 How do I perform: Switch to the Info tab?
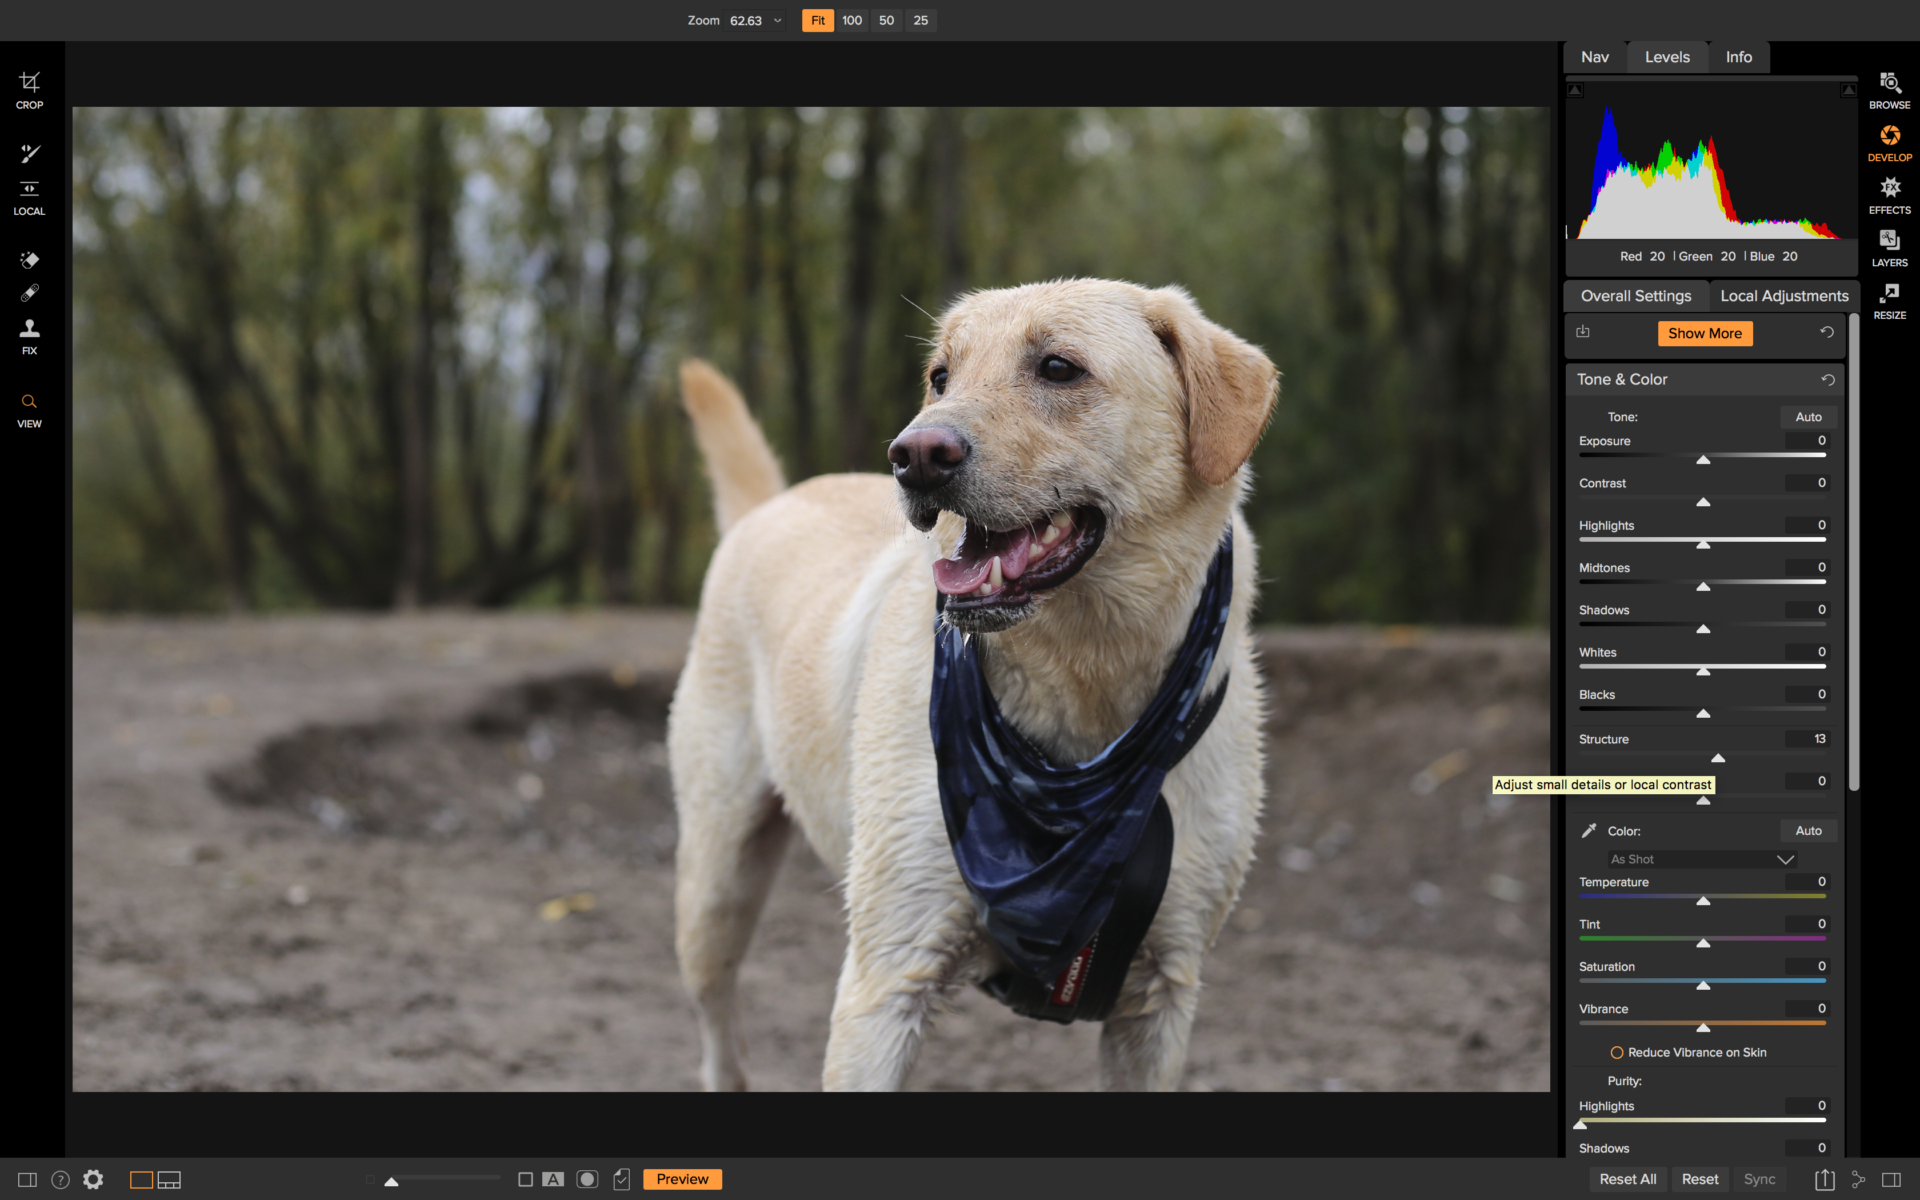click(1738, 57)
